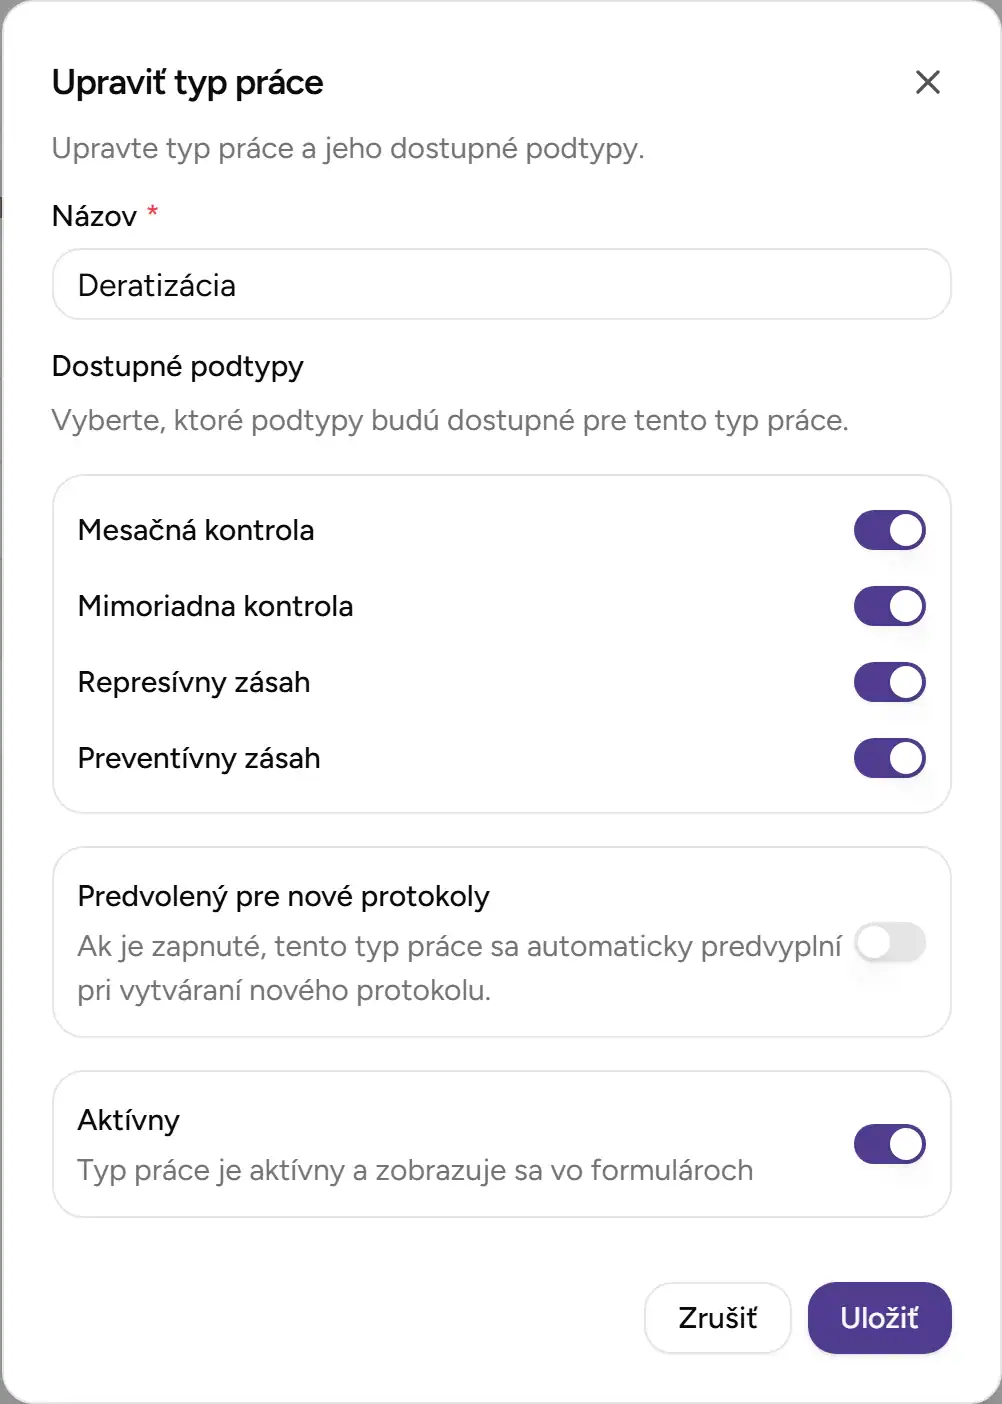Select the Deratizácia name value
The image size is (1002, 1404).
157,284
